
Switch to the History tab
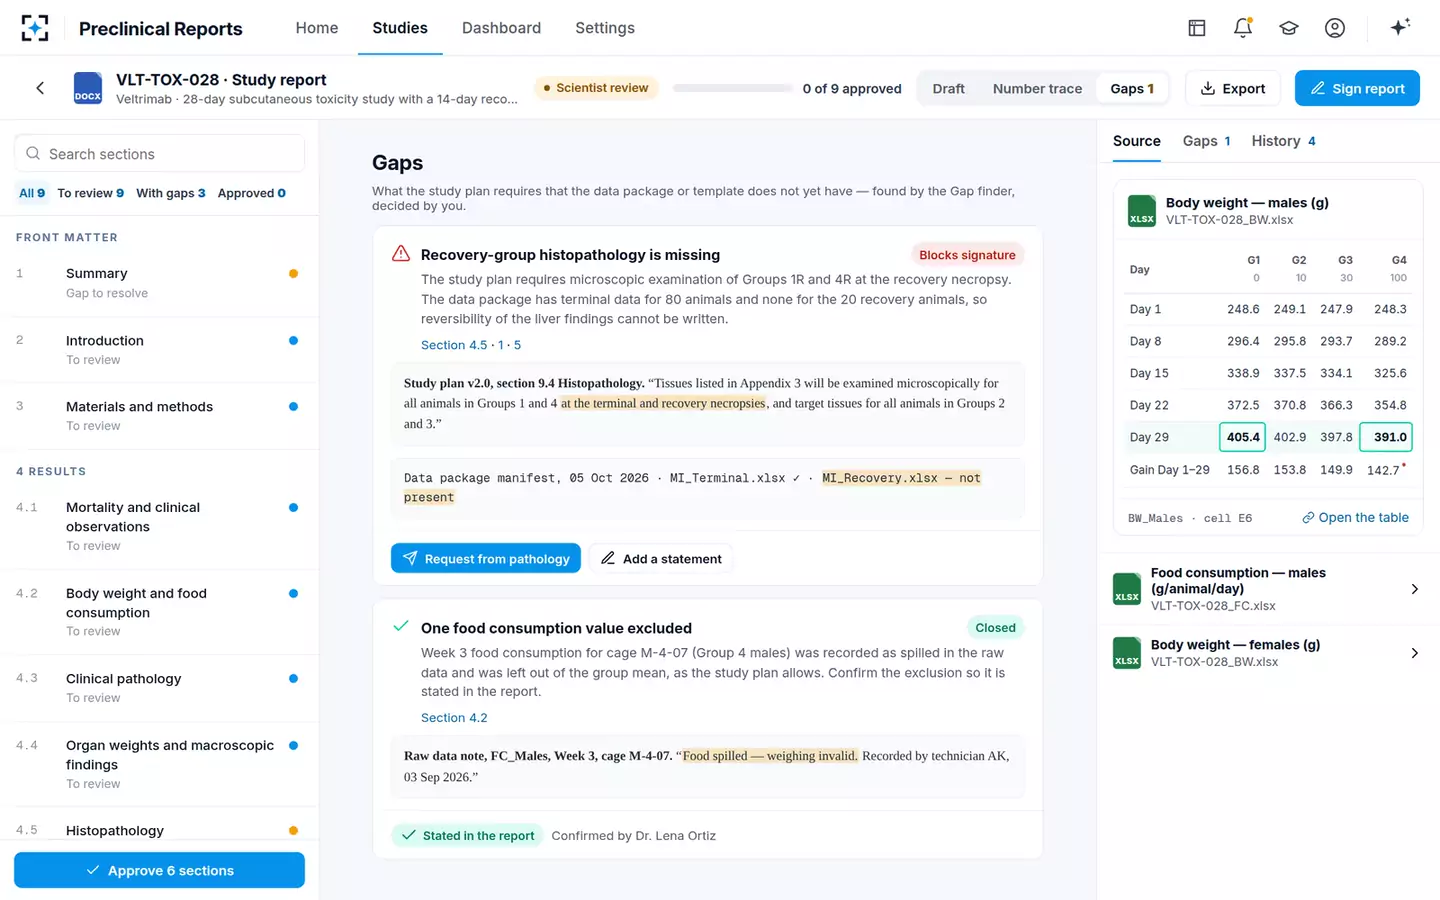click(1283, 141)
